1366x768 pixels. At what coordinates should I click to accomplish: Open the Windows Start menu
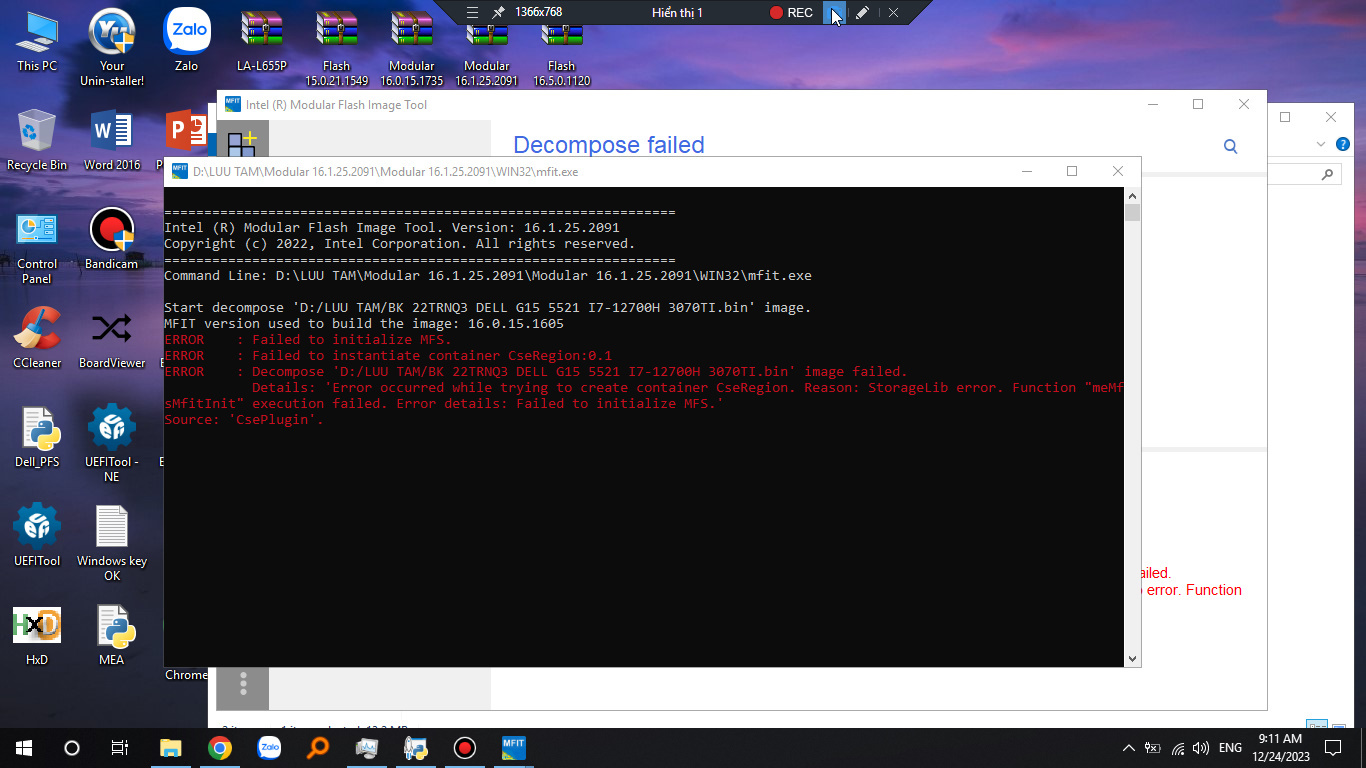pos(24,747)
